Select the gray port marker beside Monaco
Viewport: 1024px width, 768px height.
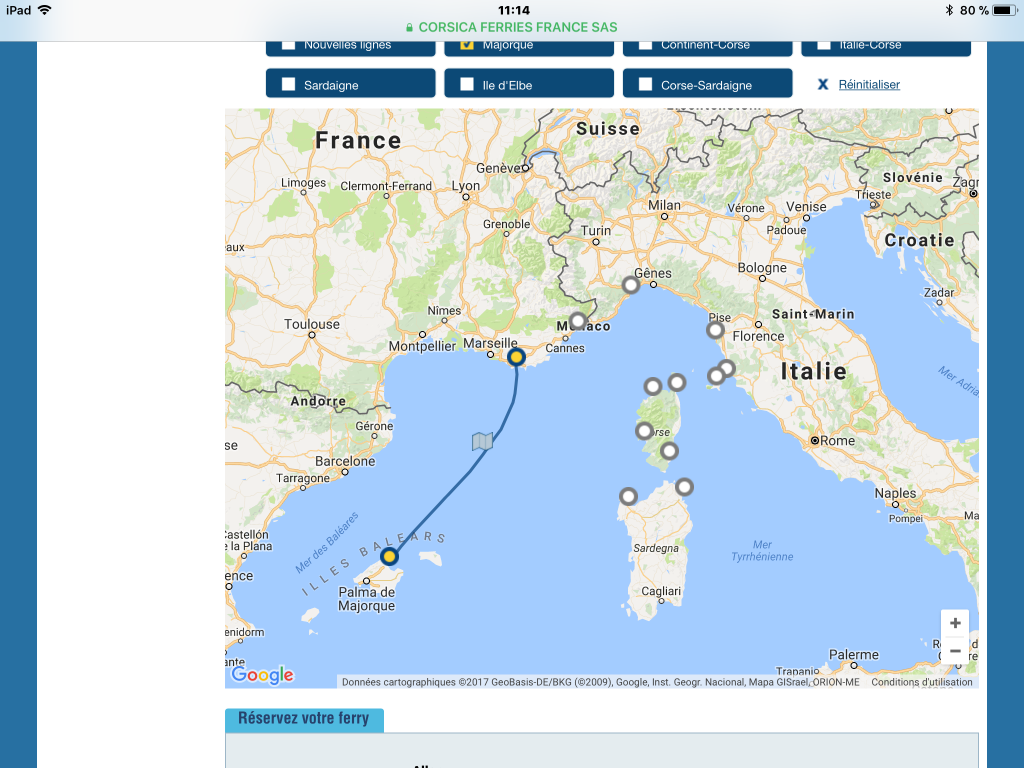pyautogui.click(x=577, y=321)
